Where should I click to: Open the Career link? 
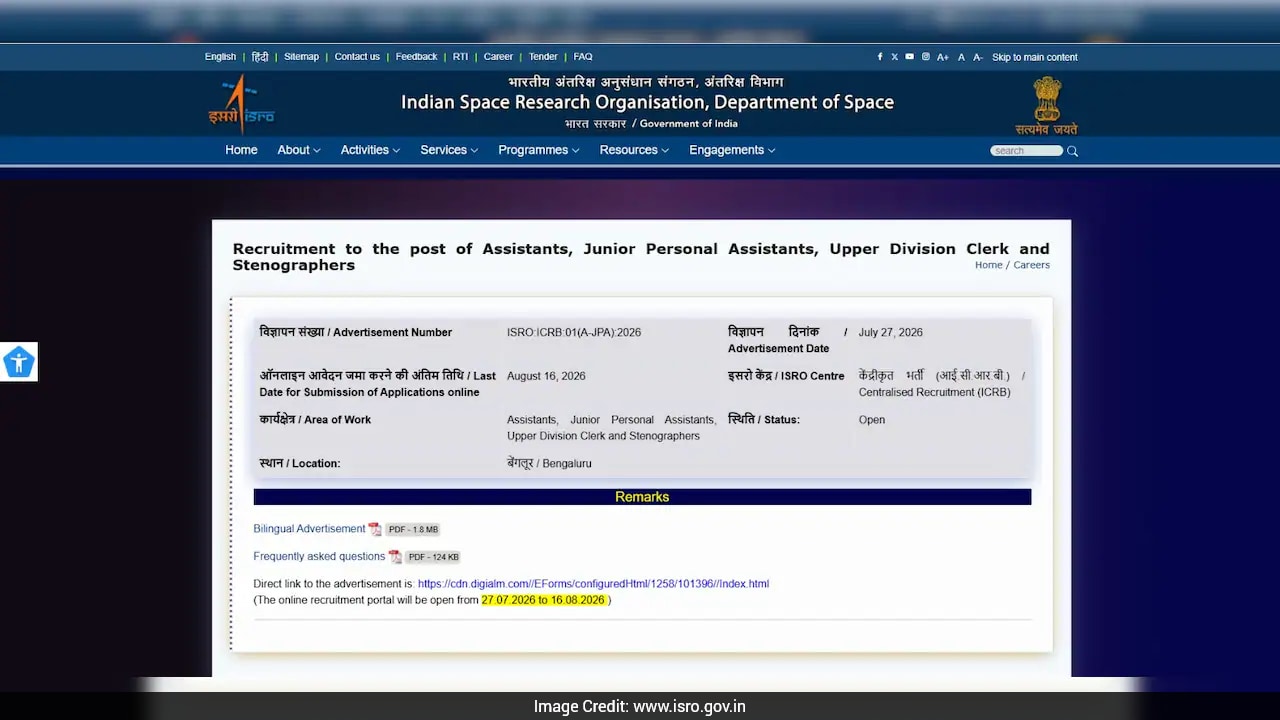pyautogui.click(x=498, y=57)
